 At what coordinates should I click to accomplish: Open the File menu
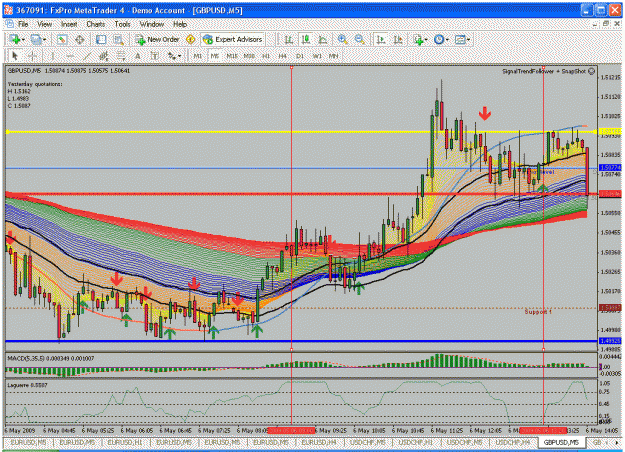click(x=23, y=24)
